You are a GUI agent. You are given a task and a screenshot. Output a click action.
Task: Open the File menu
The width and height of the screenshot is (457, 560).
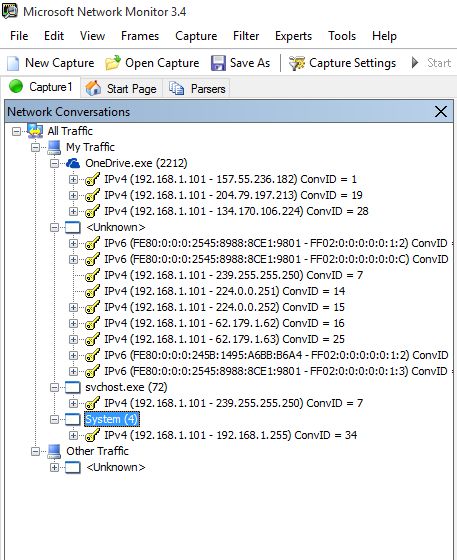point(19,36)
